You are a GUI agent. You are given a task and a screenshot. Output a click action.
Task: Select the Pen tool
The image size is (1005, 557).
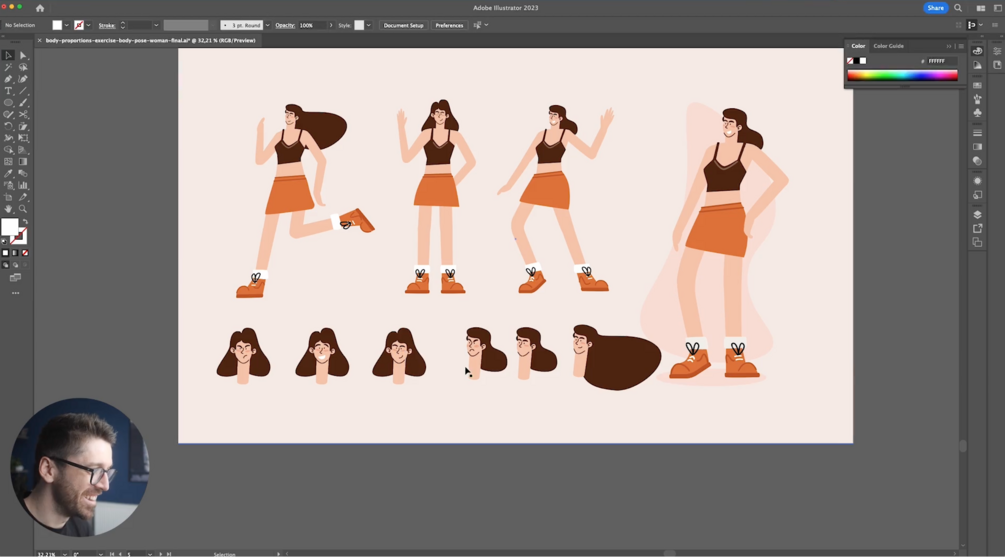[8, 79]
